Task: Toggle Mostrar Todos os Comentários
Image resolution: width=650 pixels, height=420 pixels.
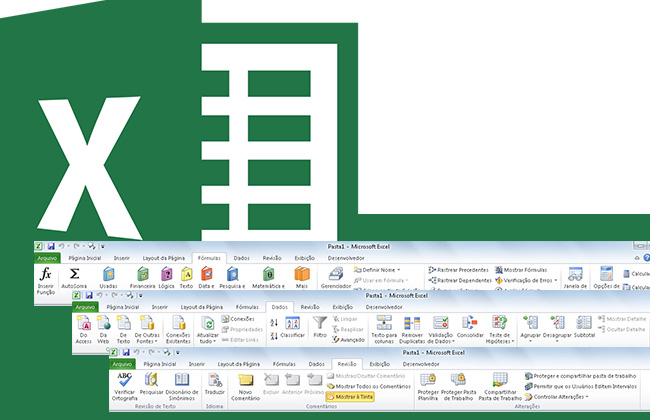Action: point(369,386)
